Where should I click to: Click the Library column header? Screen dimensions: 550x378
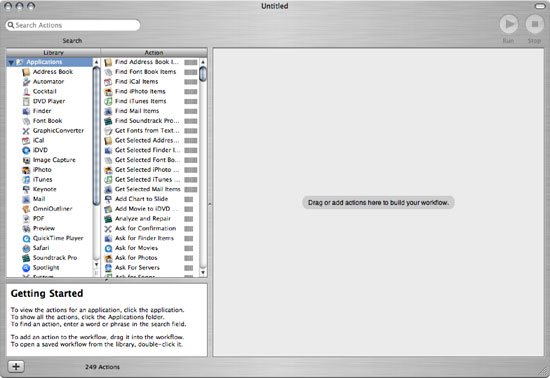pyautogui.click(x=53, y=53)
